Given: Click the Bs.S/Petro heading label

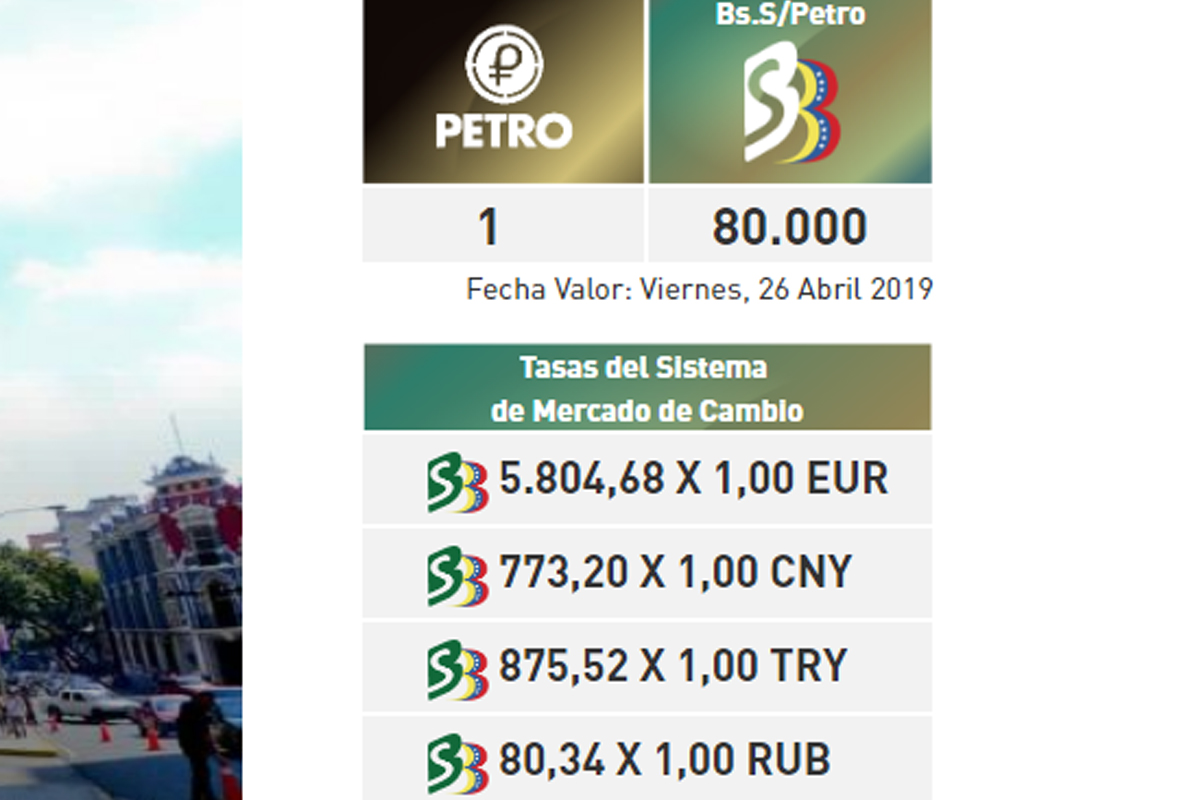Looking at the screenshot, I should coord(790,14).
